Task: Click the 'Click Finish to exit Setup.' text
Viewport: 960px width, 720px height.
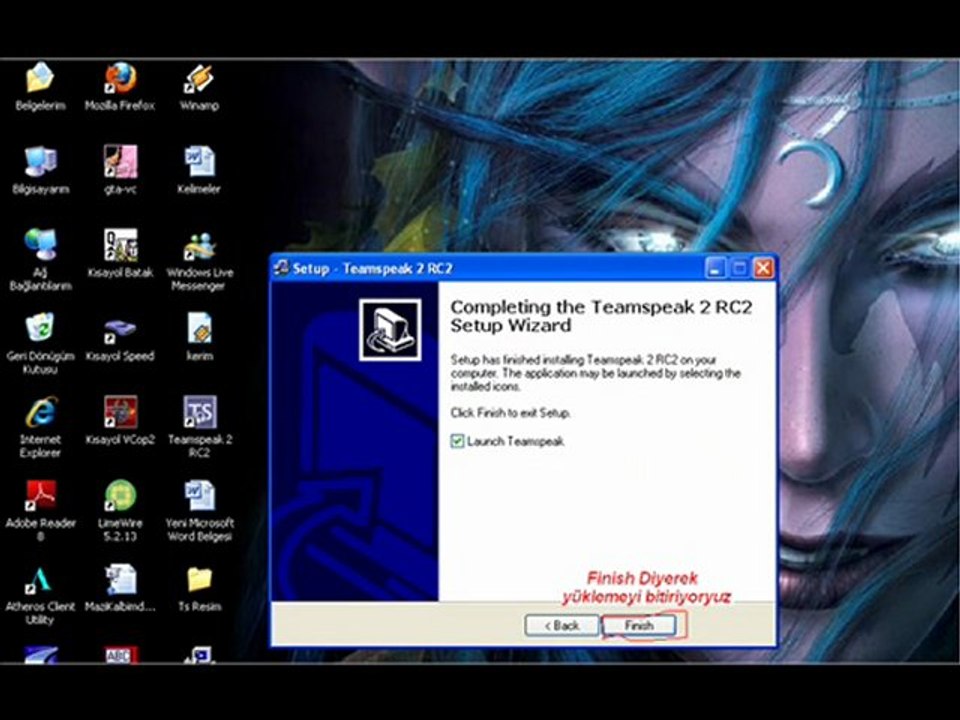Action: [x=511, y=413]
